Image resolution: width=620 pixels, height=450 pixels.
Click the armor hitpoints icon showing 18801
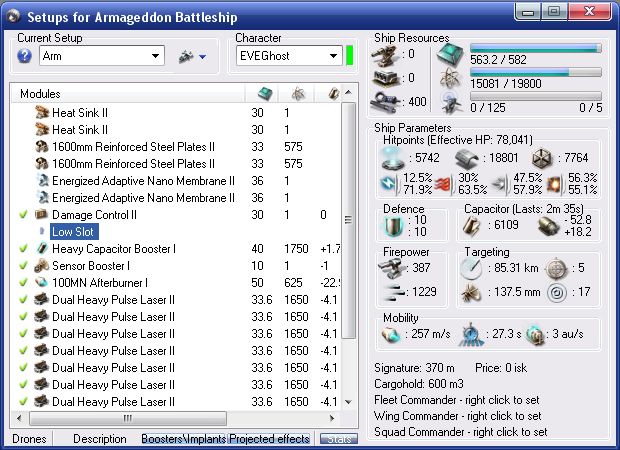pos(467,159)
